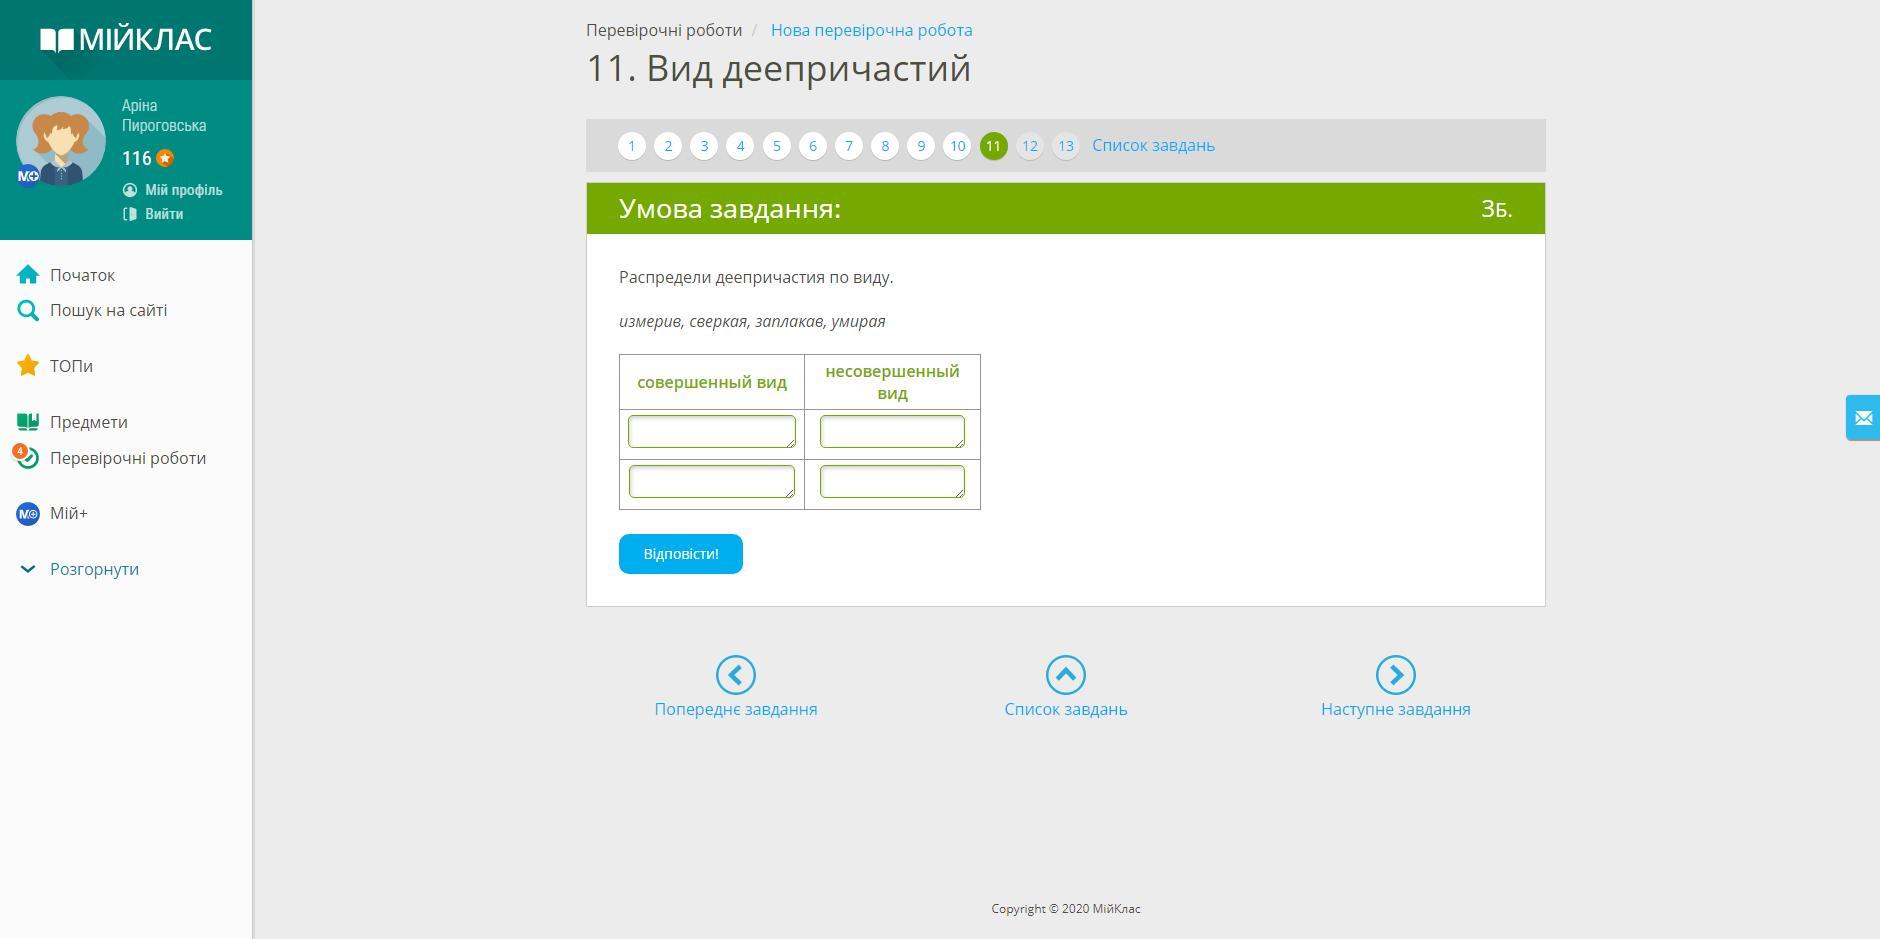The image size is (1880, 939).
Task: Go to task 13
Action: [x=1066, y=146]
